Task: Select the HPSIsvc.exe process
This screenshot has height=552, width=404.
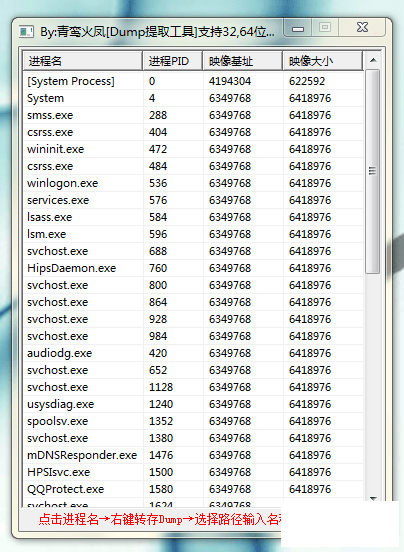Action: click(x=193, y=472)
